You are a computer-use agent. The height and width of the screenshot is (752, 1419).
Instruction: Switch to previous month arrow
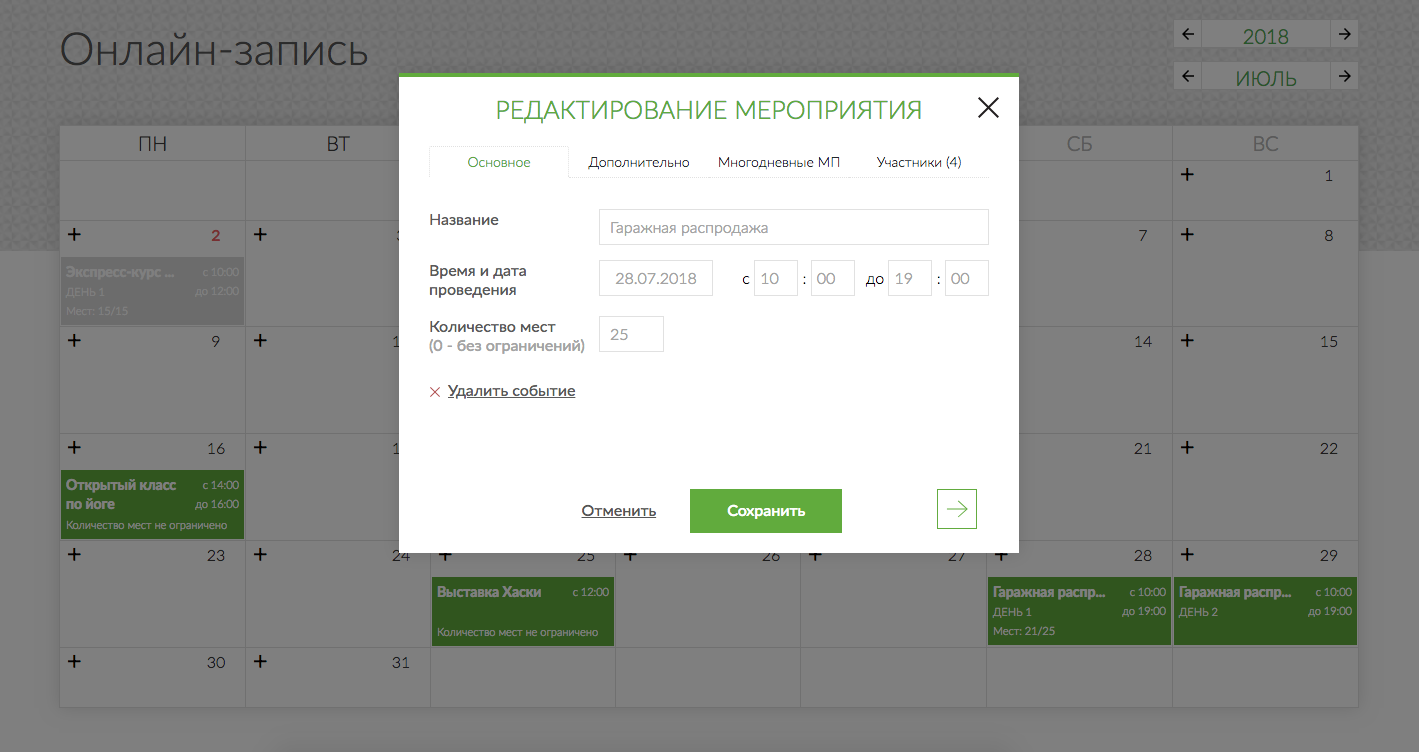coord(1188,76)
